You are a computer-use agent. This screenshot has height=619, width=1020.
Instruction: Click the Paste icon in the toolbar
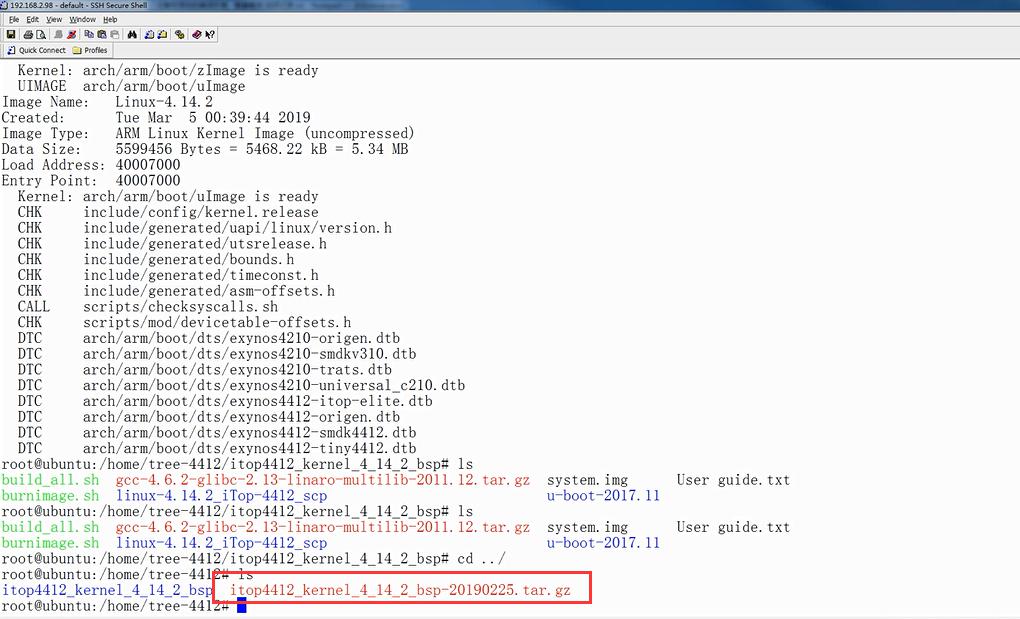point(102,34)
